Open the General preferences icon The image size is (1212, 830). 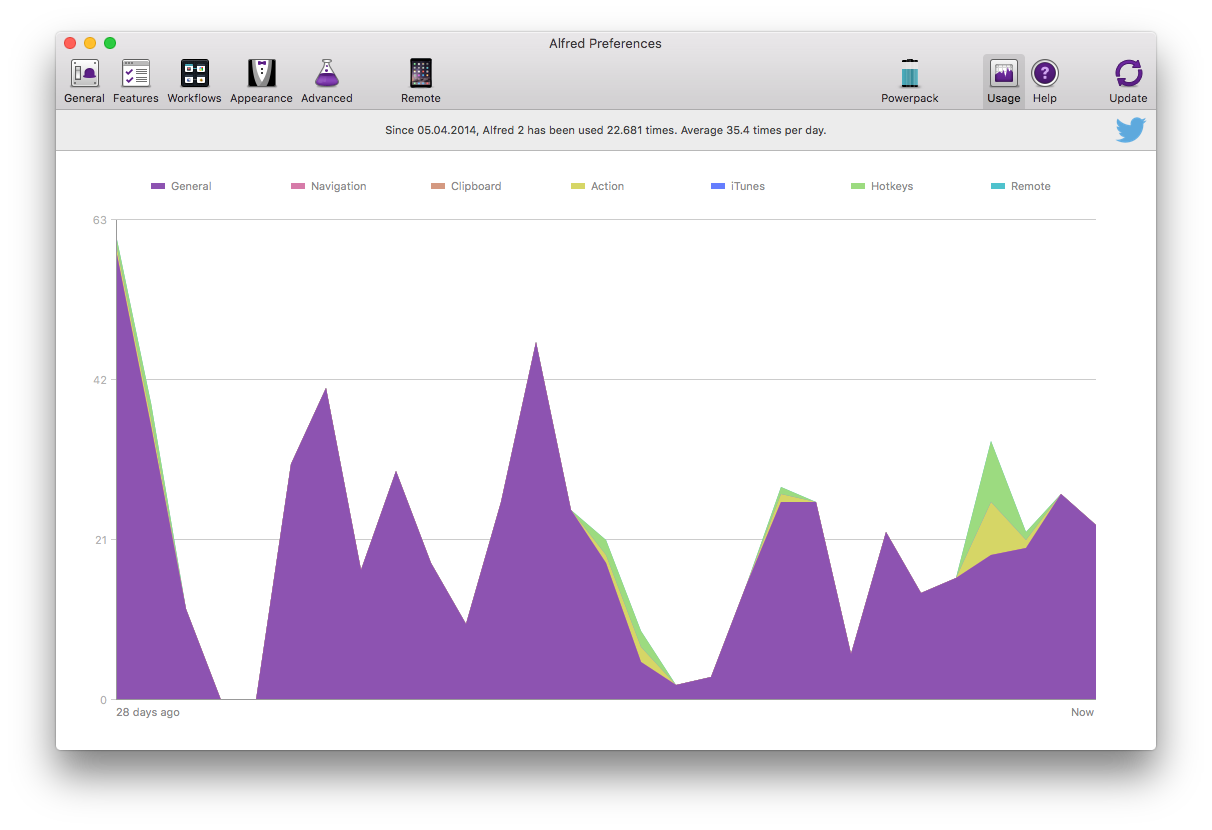pyautogui.click(x=84, y=74)
